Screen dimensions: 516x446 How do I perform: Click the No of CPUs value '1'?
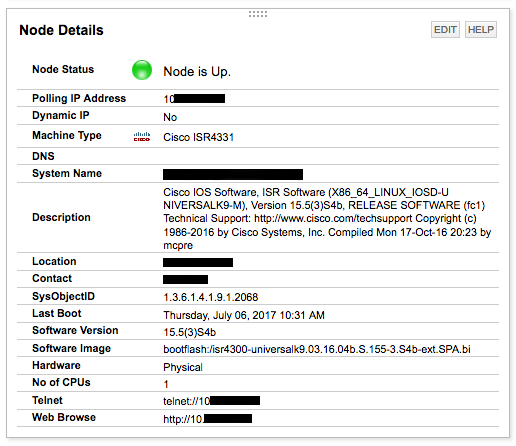click(x=166, y=384)
